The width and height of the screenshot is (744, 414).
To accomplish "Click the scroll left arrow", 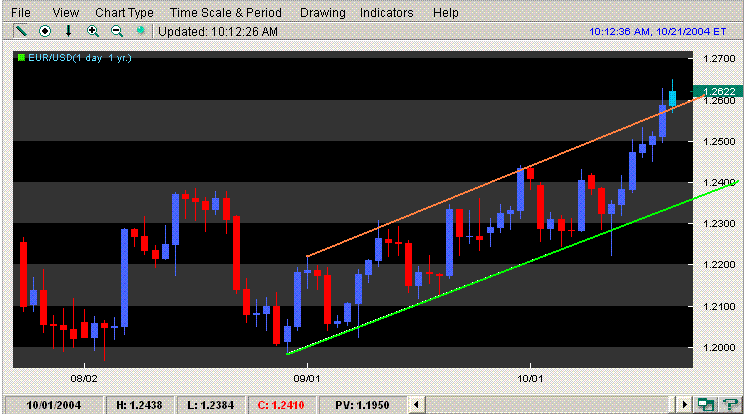I will point(416,405).
